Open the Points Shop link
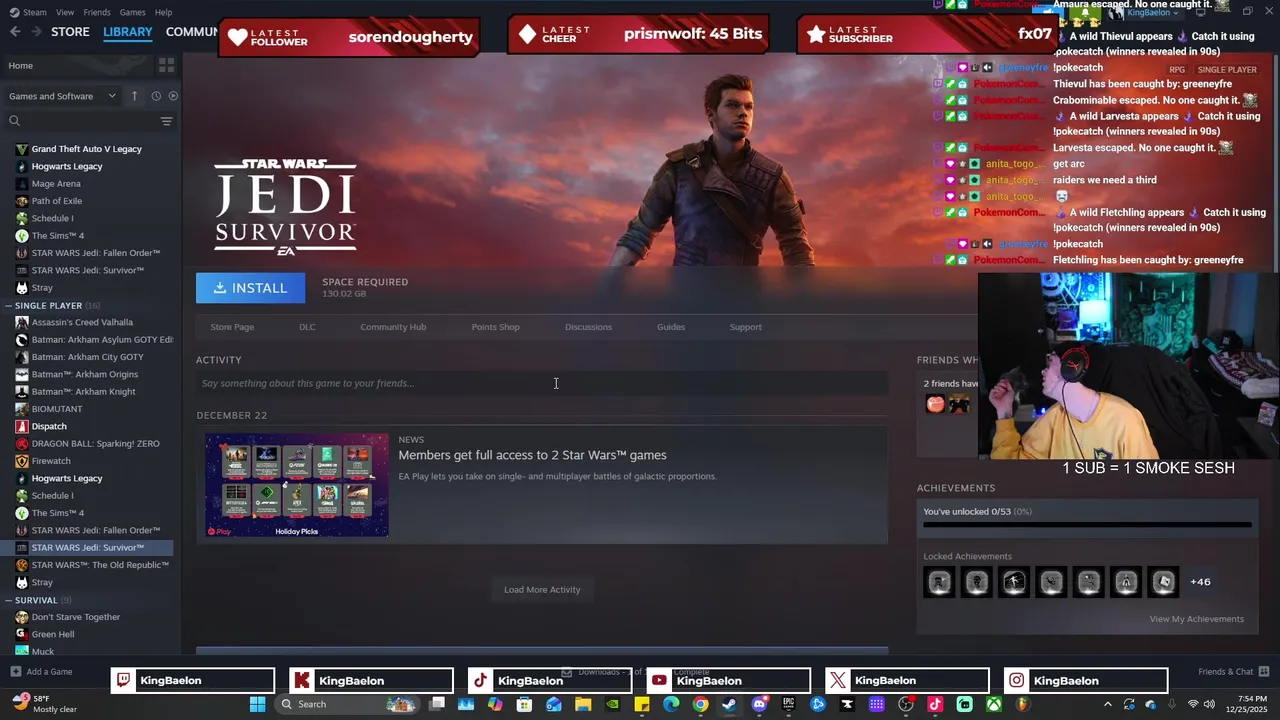Screen dimensions: 1280x720 (495, 327)
